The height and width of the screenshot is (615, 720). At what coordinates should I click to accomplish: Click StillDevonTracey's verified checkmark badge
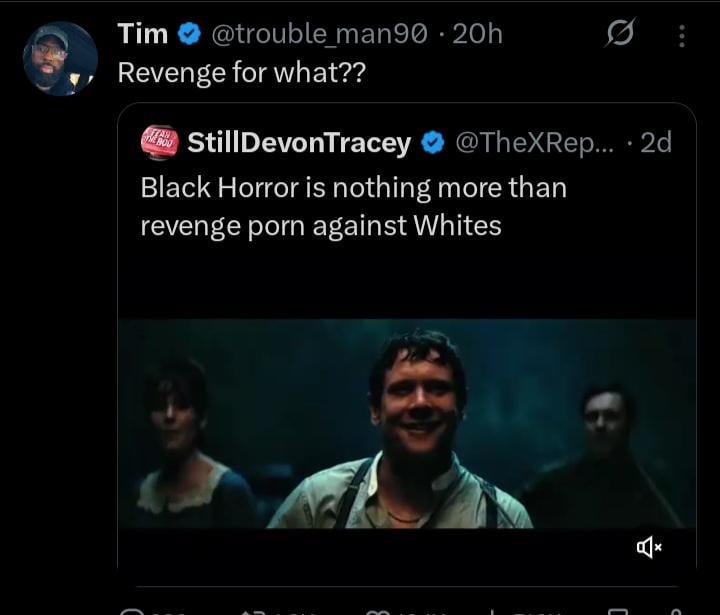point(432,143)
